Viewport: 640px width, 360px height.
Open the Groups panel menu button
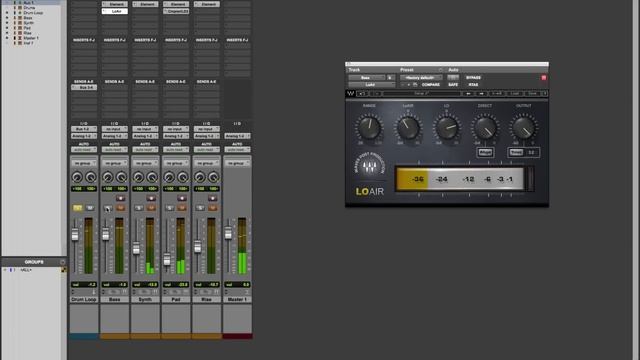click(x=62, y=262)
